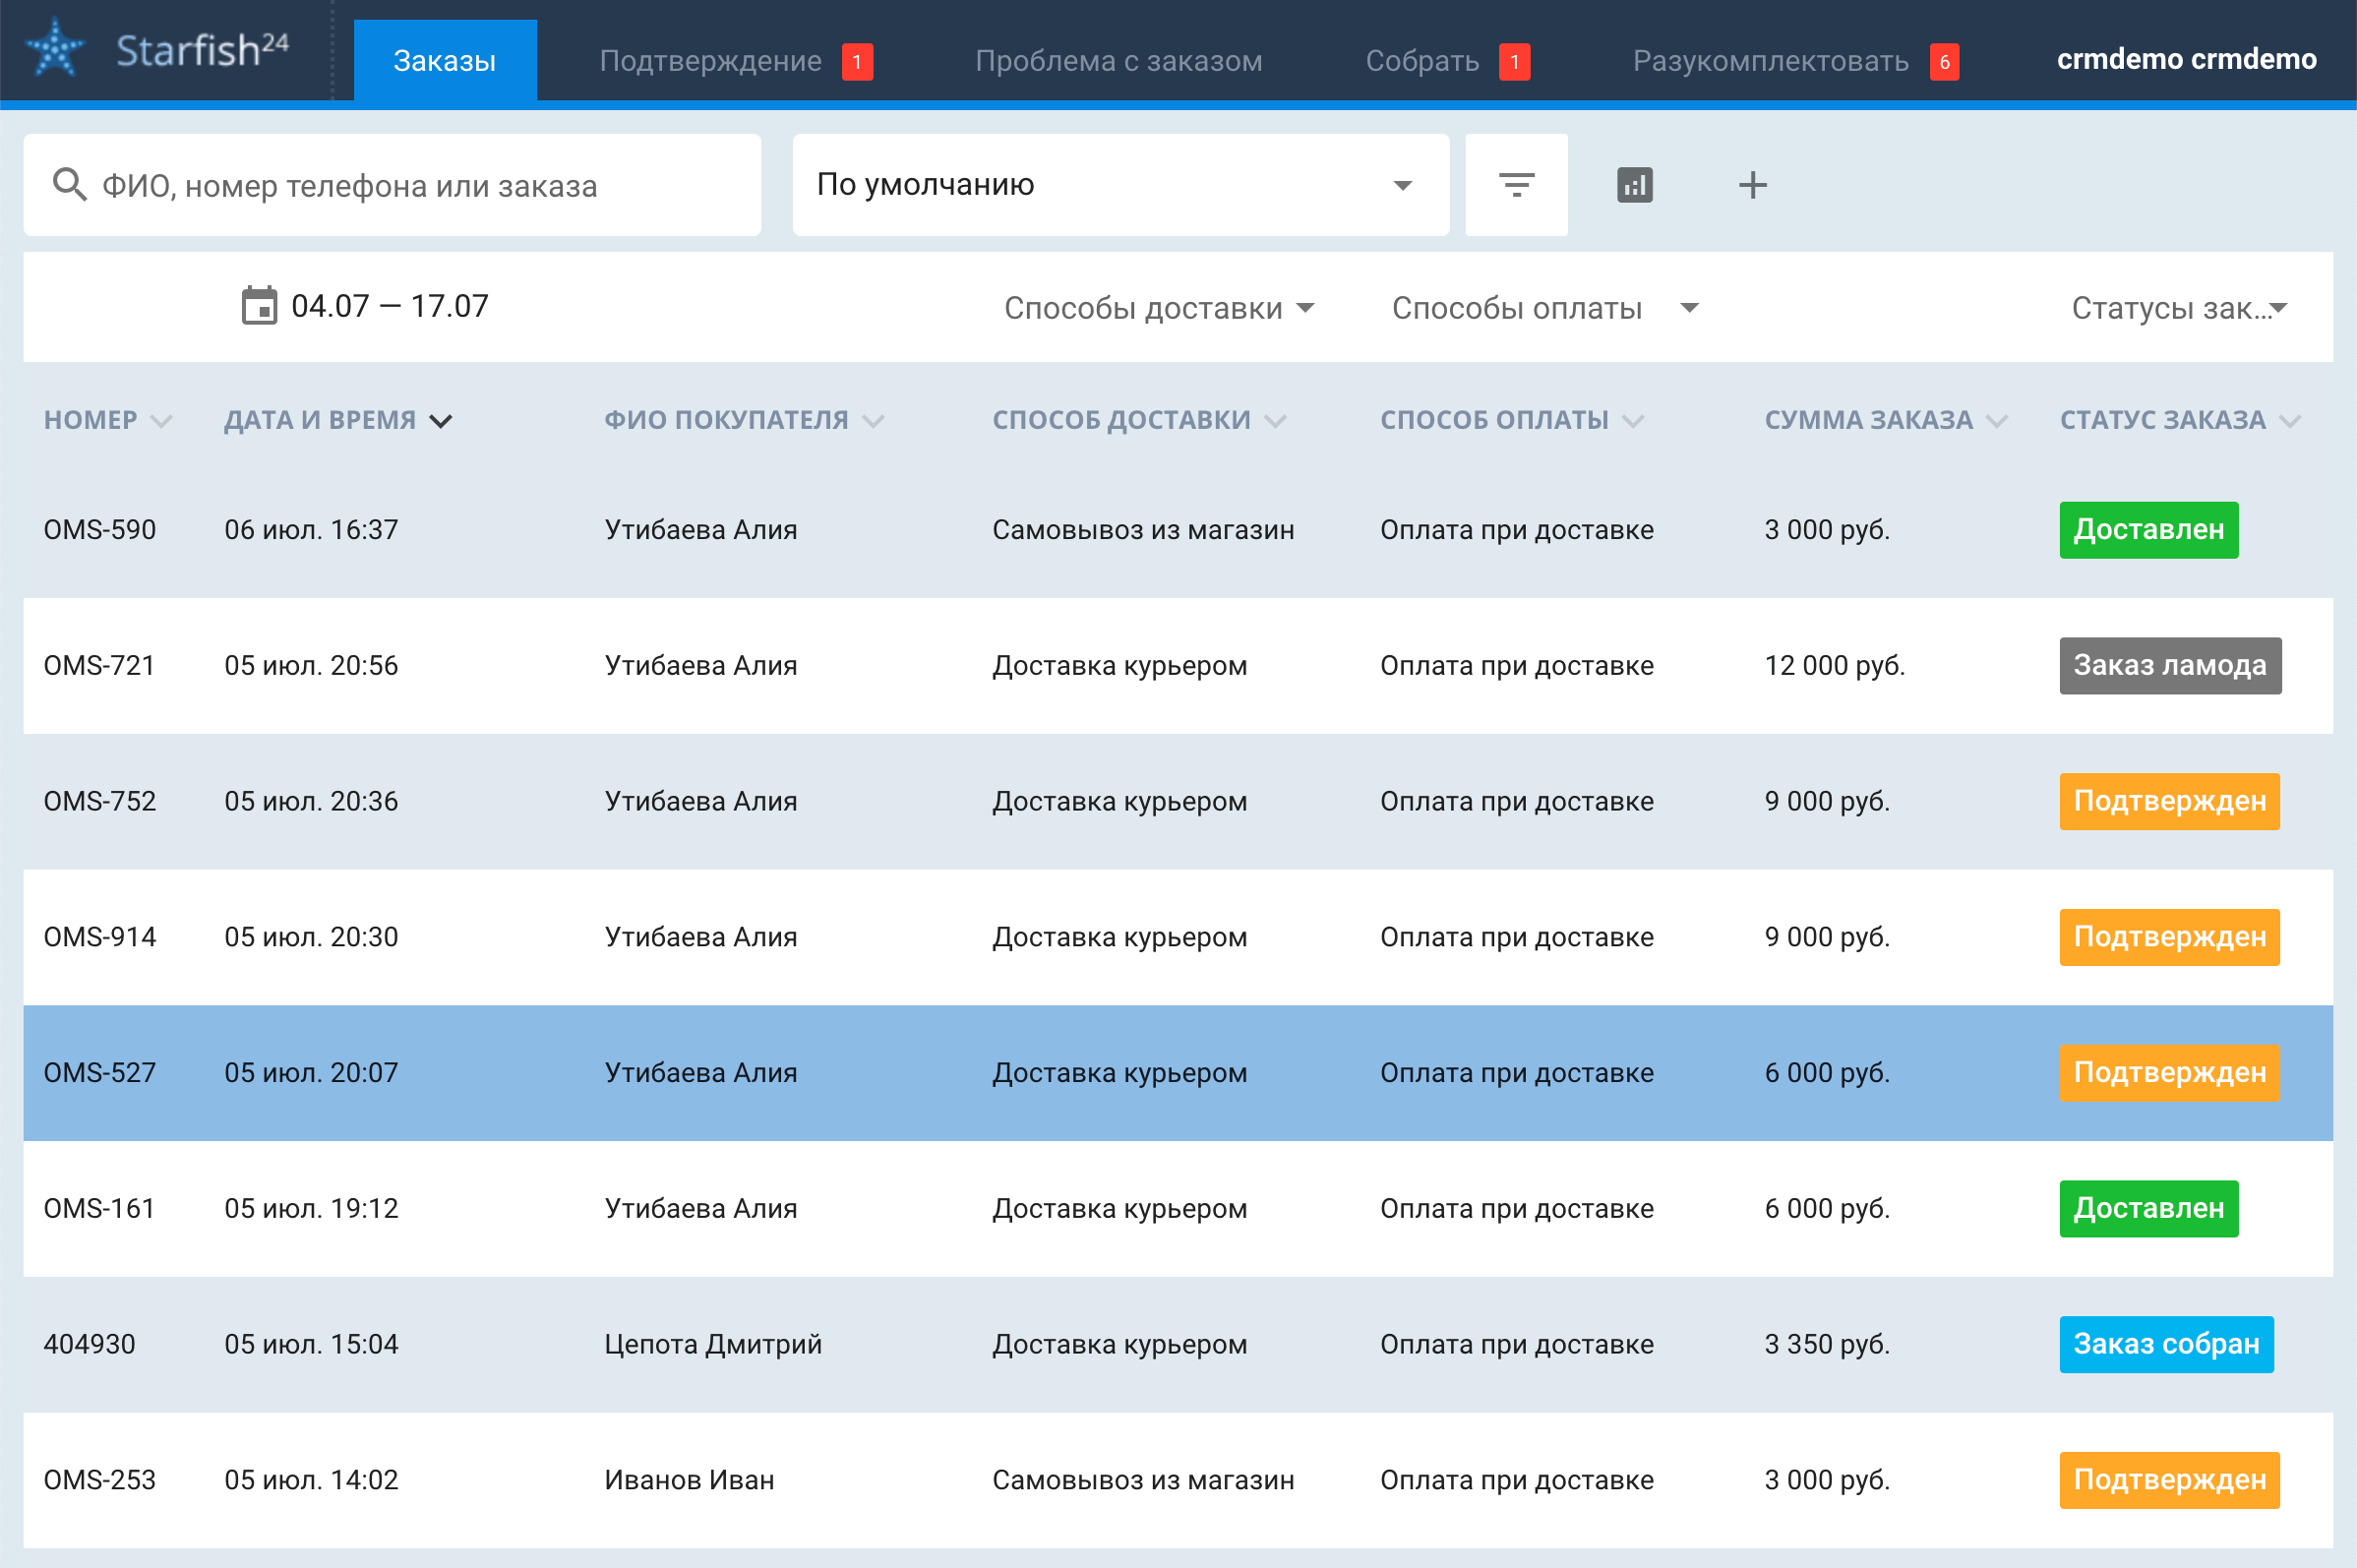Image resolution: width=2357 pixels, height=1568 pixels.
Task: Sort by Номер column chevron
Action: click(x=161, y=421)
